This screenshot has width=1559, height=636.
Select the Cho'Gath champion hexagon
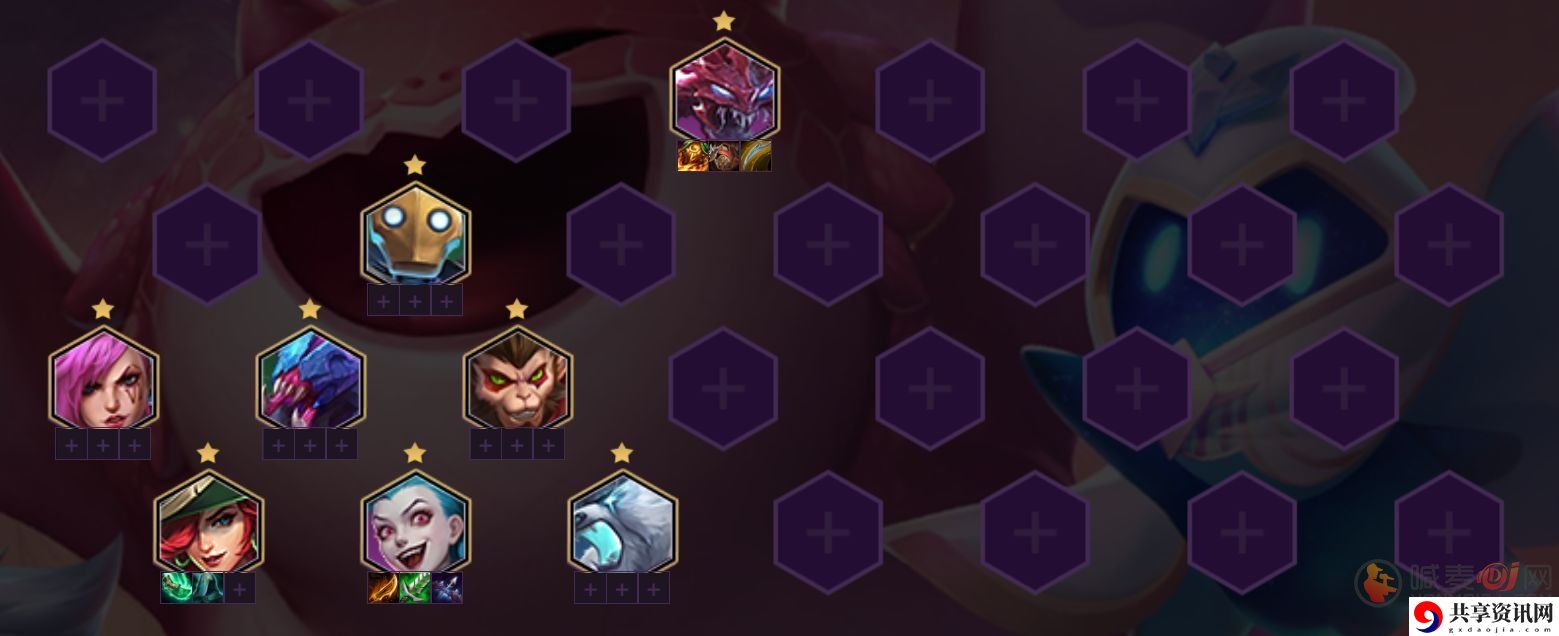[724, 88]
